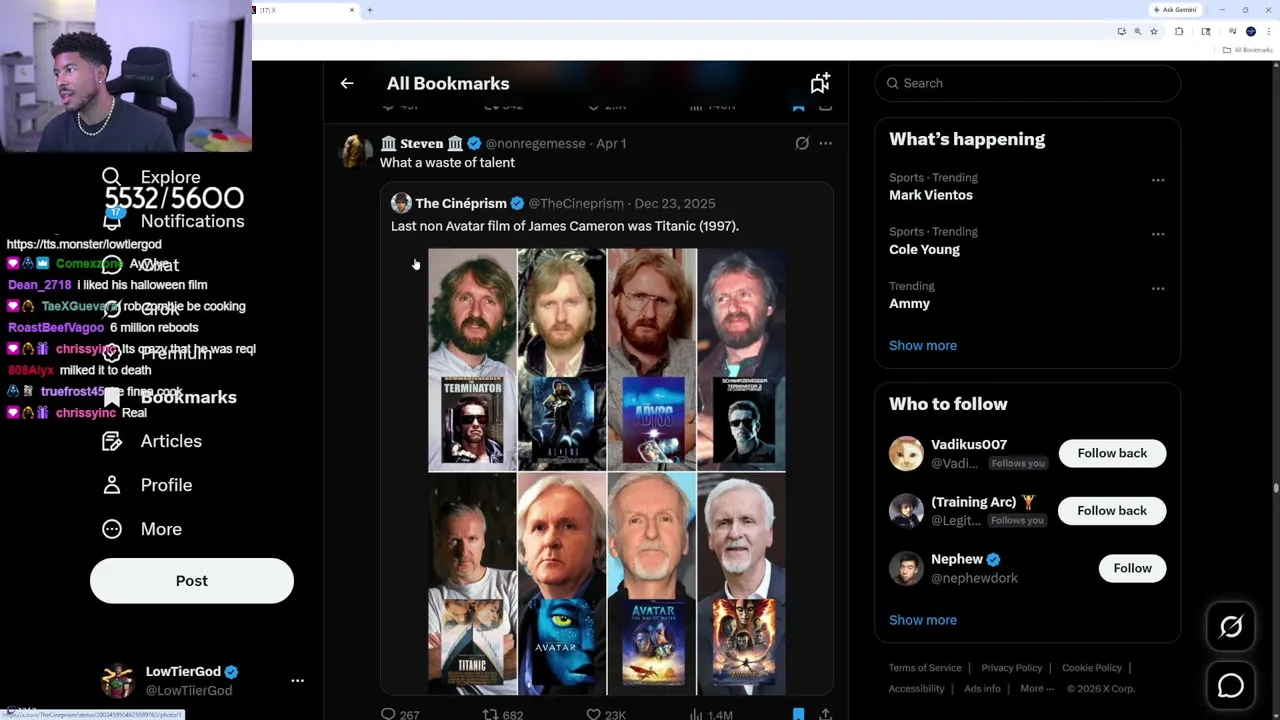Click the Post button
Image resolution: width=1280 pixels, height=720 pixels.
click(192, 581)
